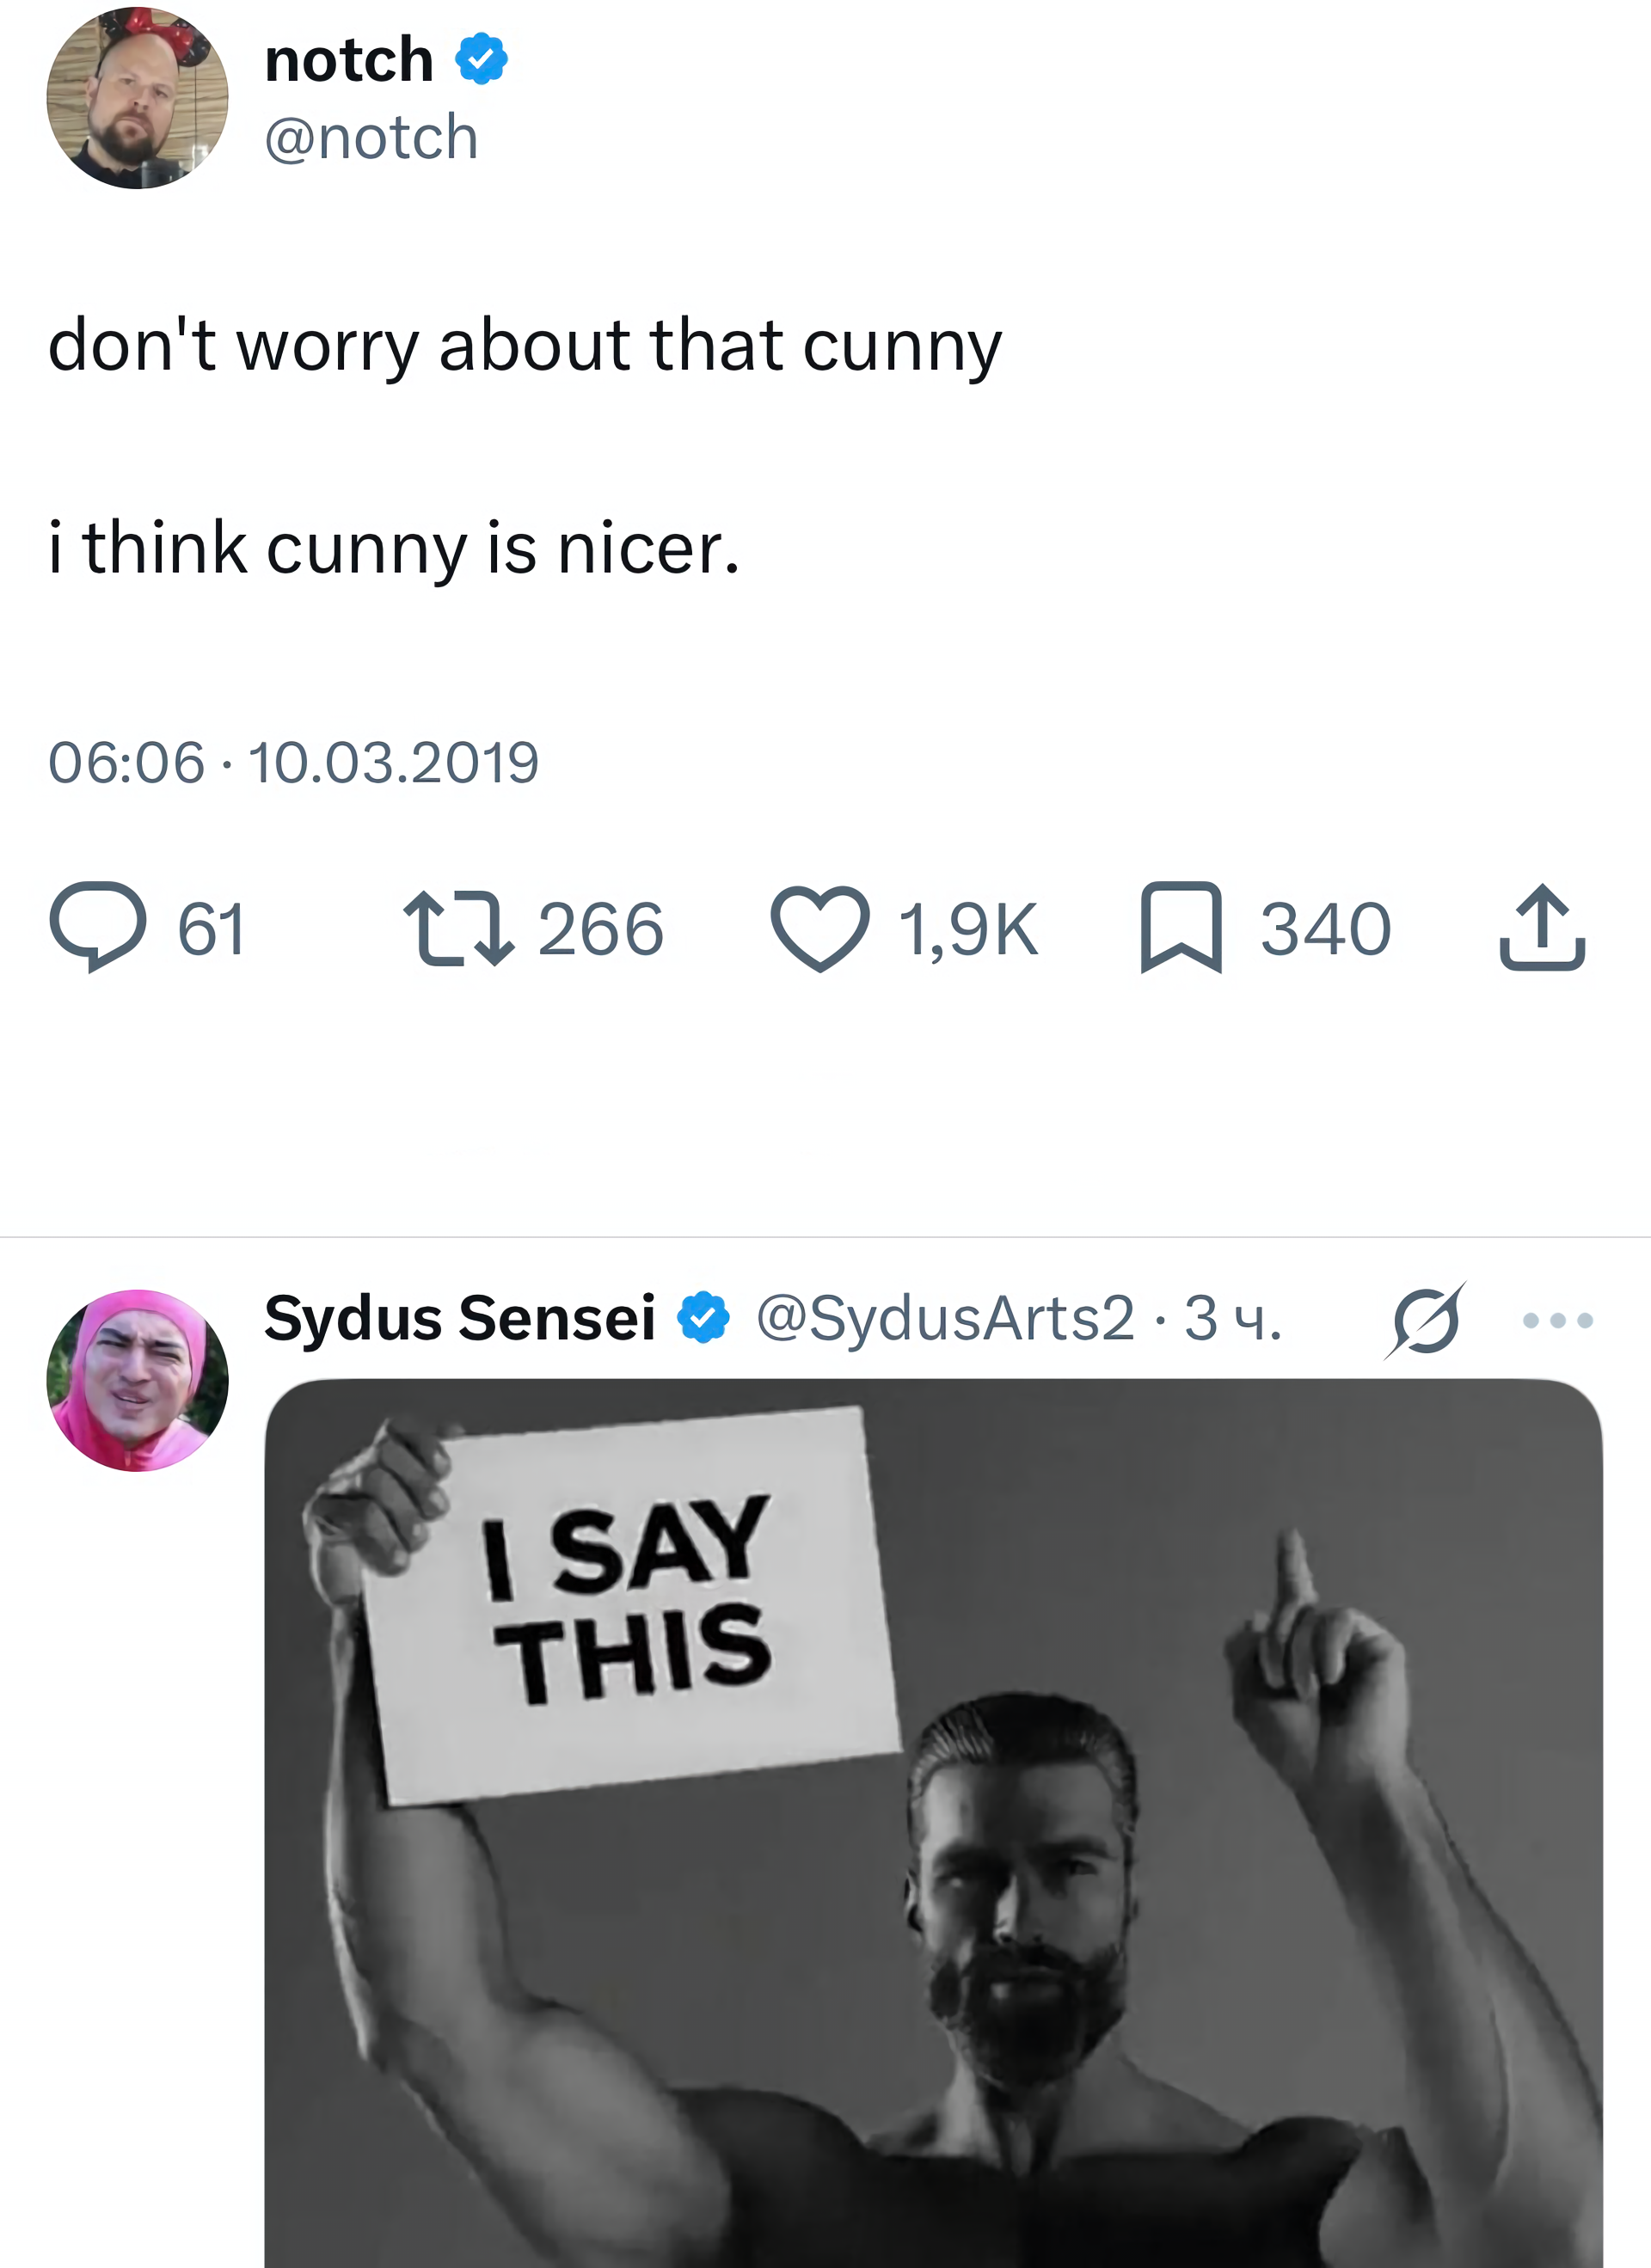Open the @SydusArts2 handle link
The width and height of the screenshot is (1651, 2268).
pos(945,1318)
